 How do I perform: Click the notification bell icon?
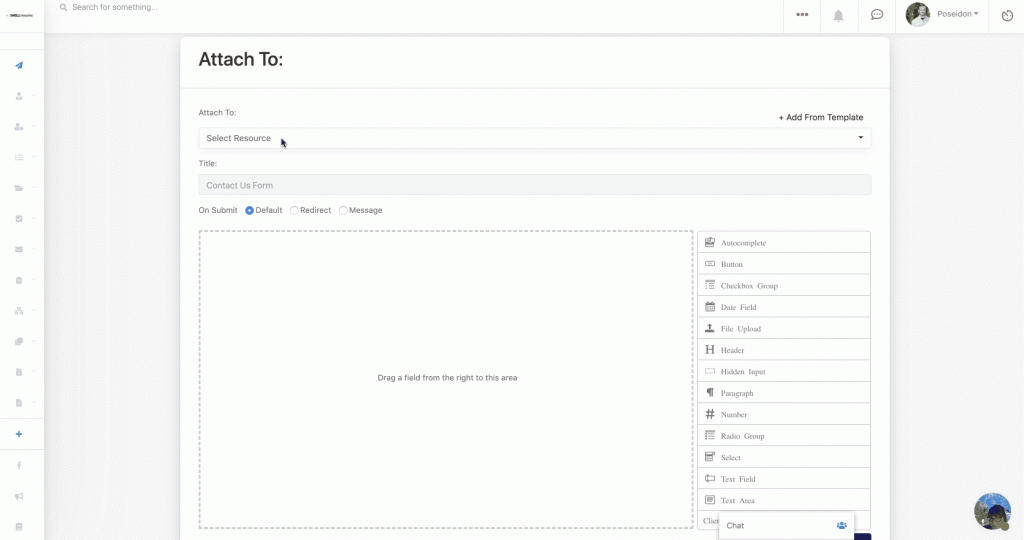point(839,16)
